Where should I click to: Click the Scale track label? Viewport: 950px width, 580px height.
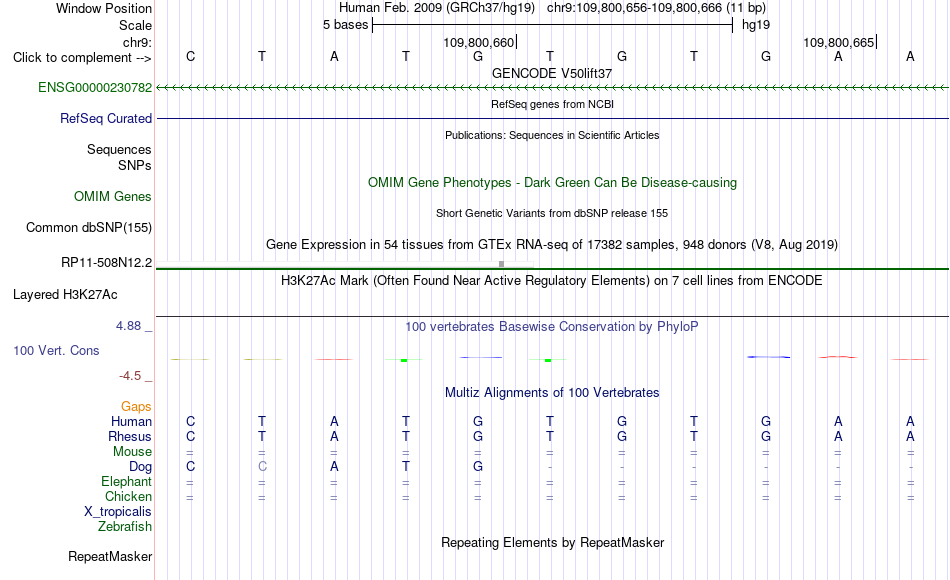pos(135,25)
